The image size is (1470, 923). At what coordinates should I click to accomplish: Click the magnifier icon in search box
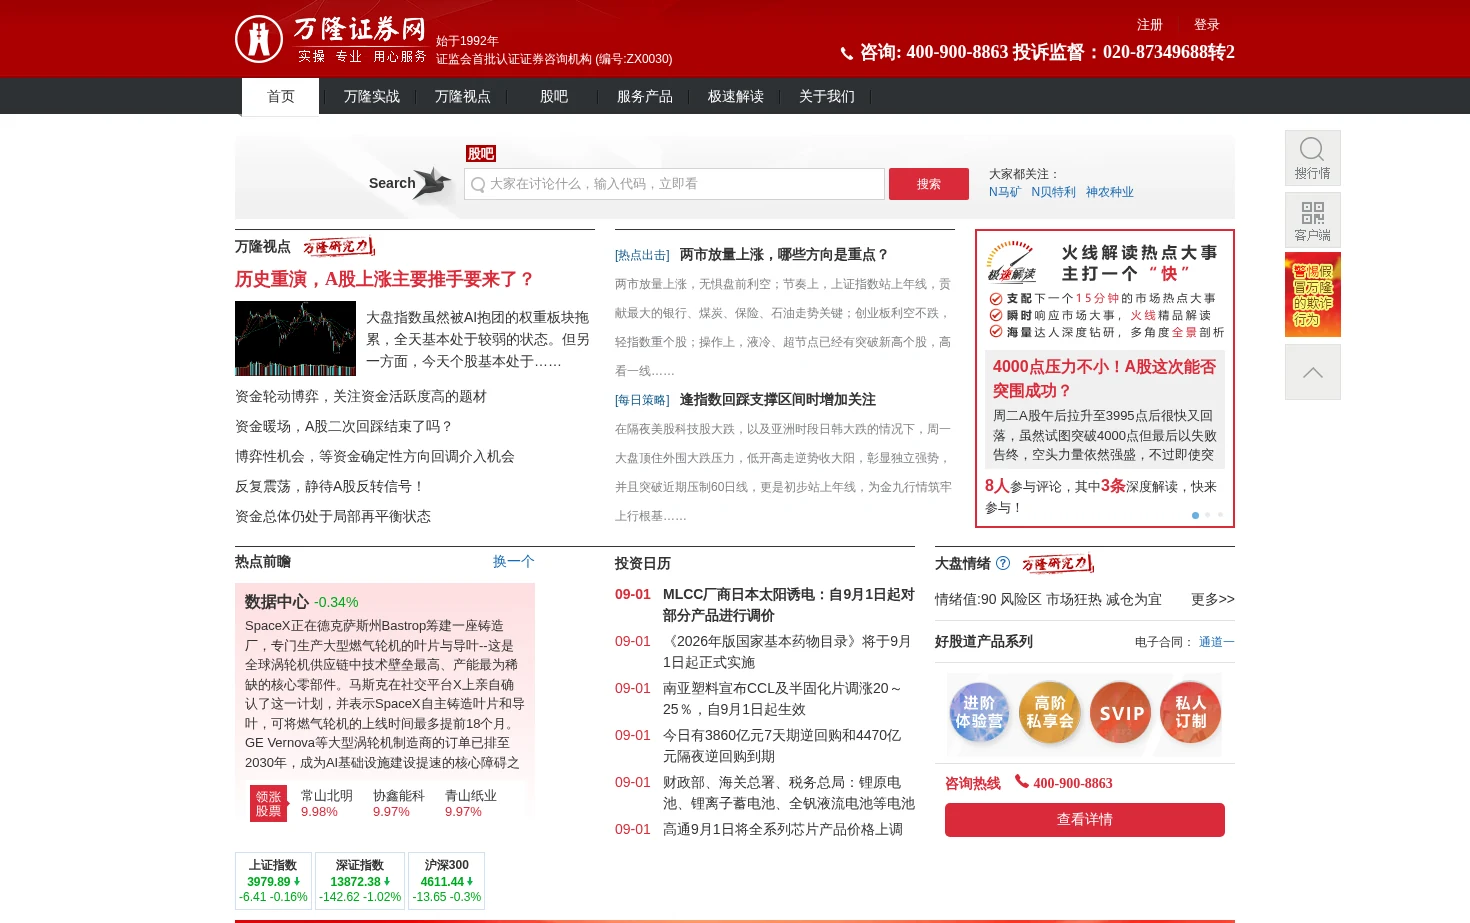[x=478, y=184]
